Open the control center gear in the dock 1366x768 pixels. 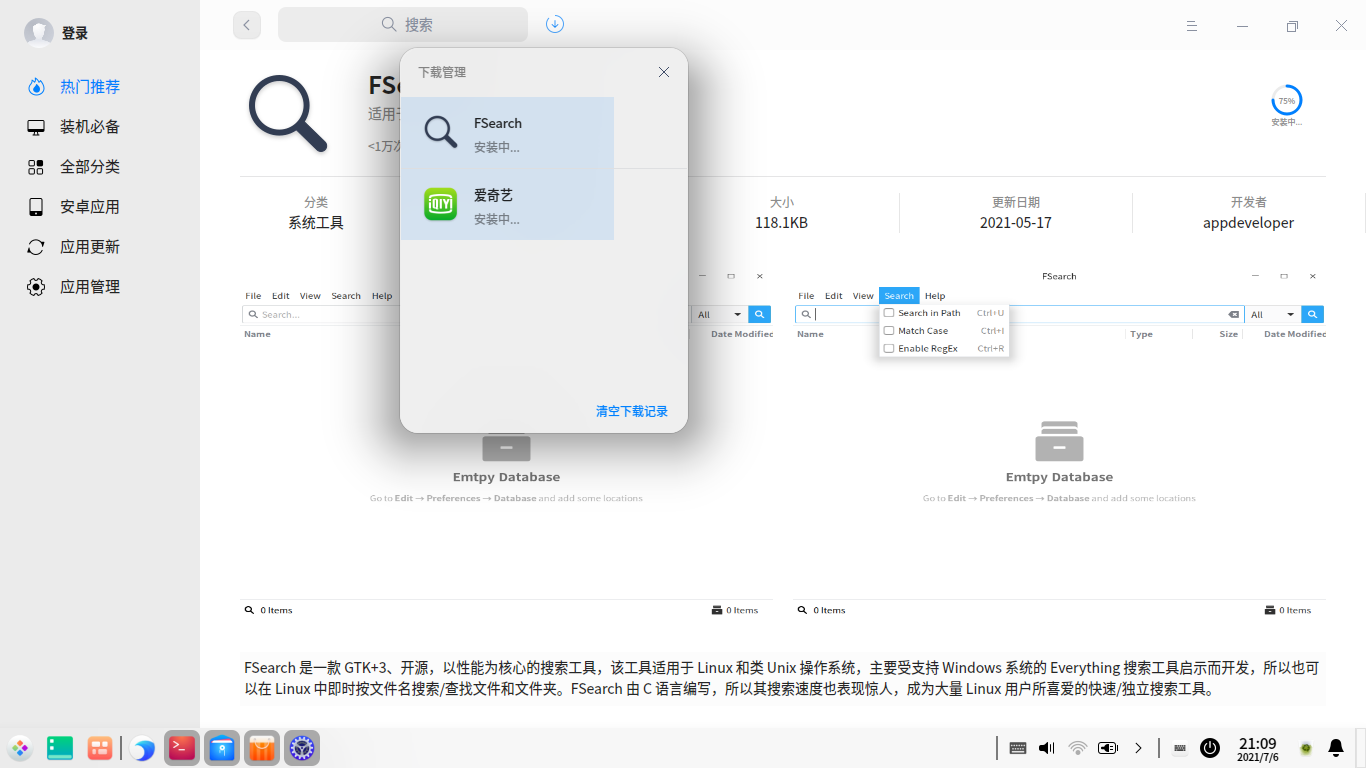coord(302,747)
